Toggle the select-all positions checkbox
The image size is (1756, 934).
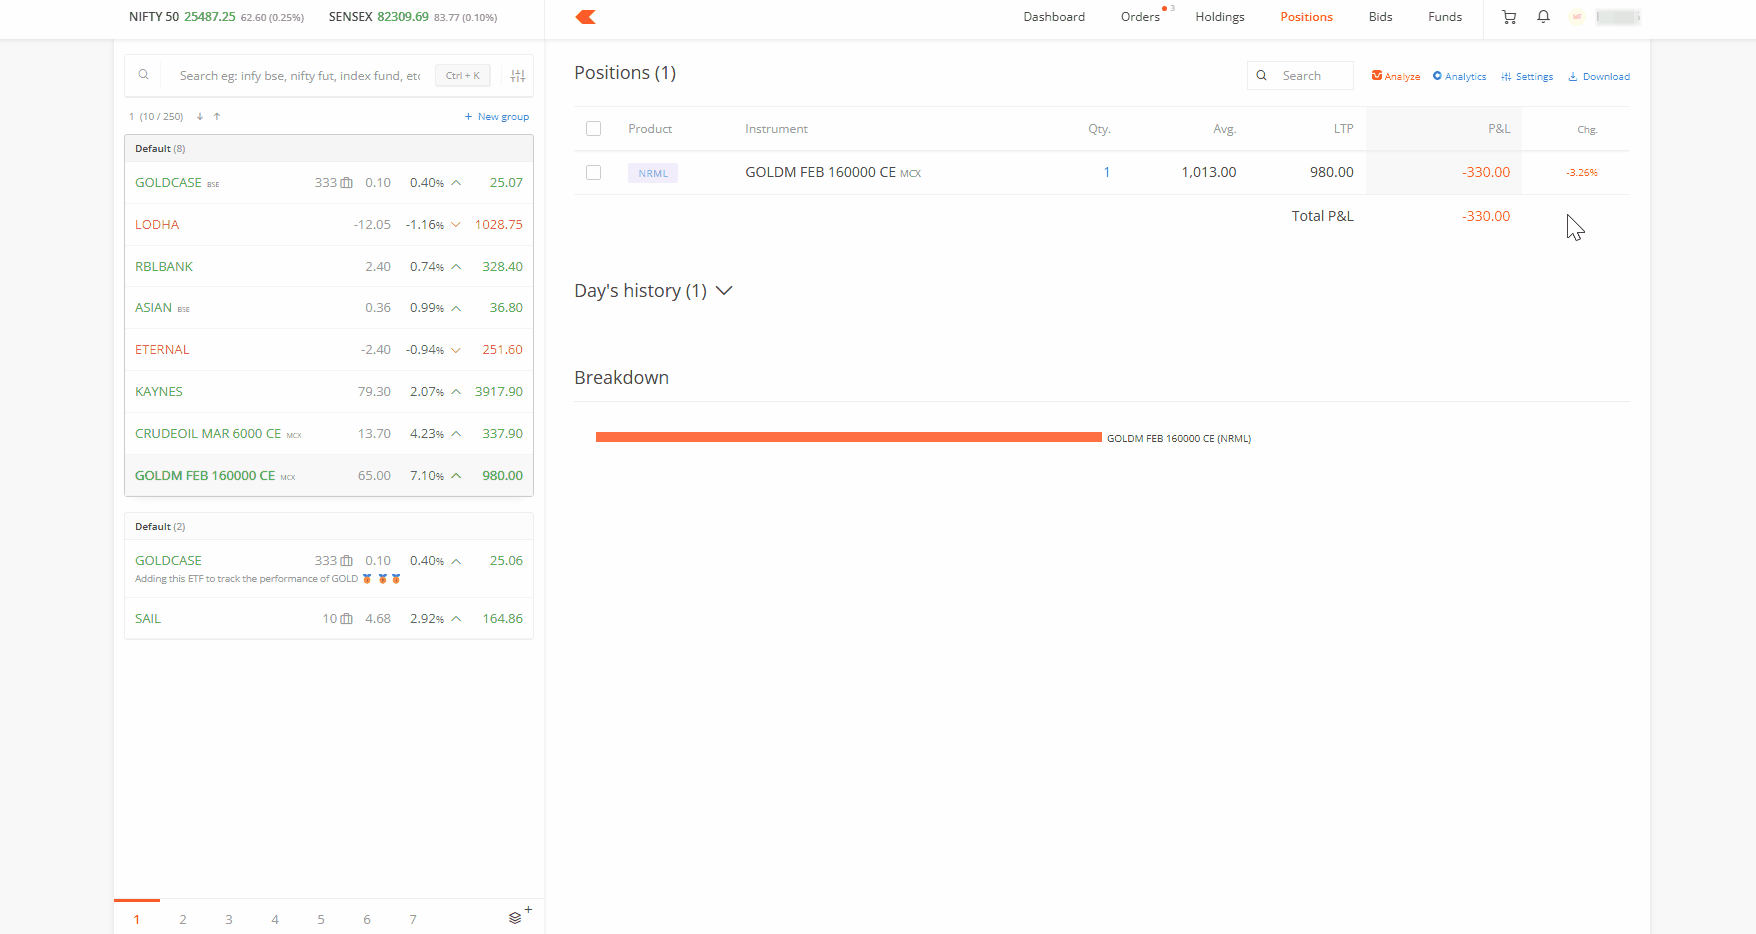pos(594,129)
